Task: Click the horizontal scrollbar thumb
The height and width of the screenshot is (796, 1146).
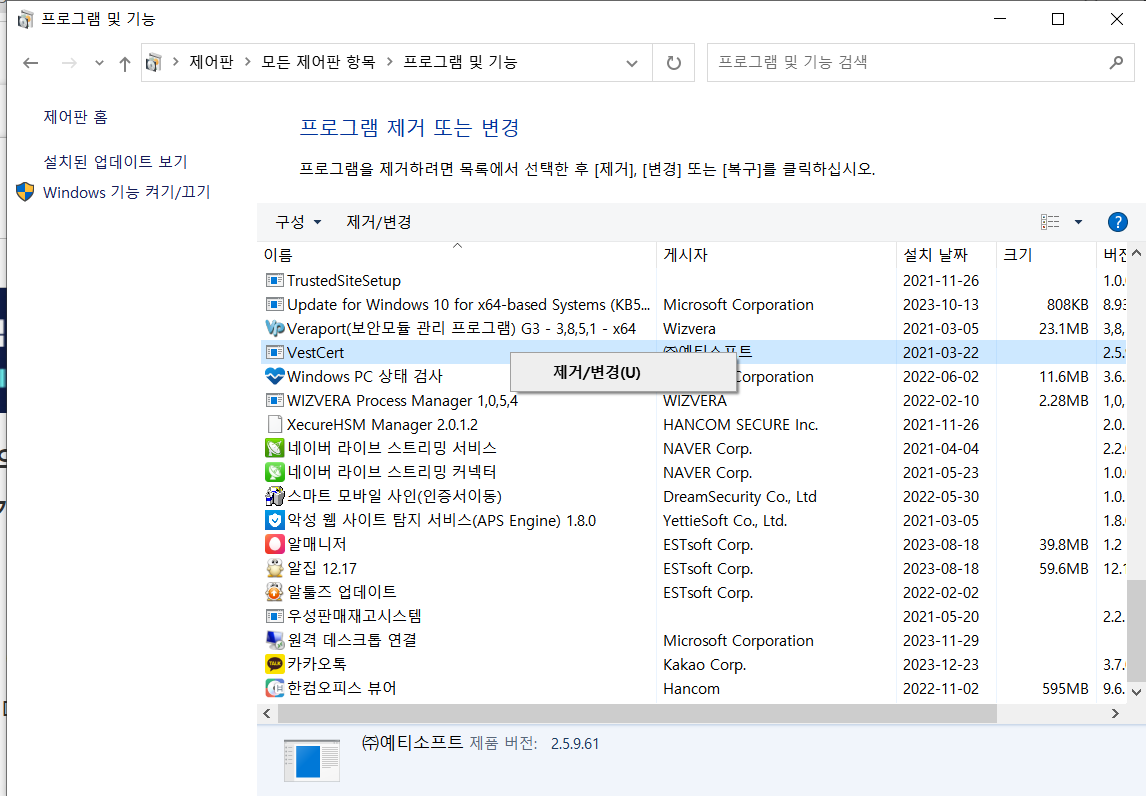Action: [x=637, y=713]
